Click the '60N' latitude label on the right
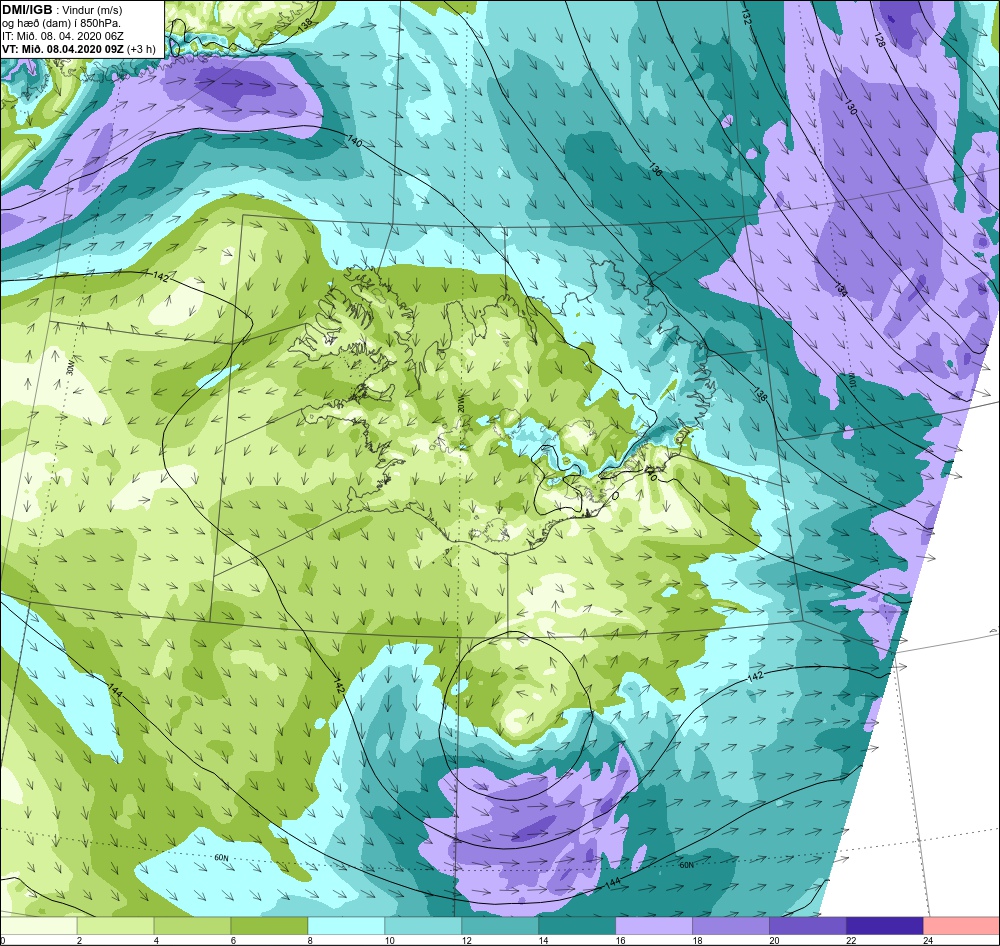 coord(686,866)
